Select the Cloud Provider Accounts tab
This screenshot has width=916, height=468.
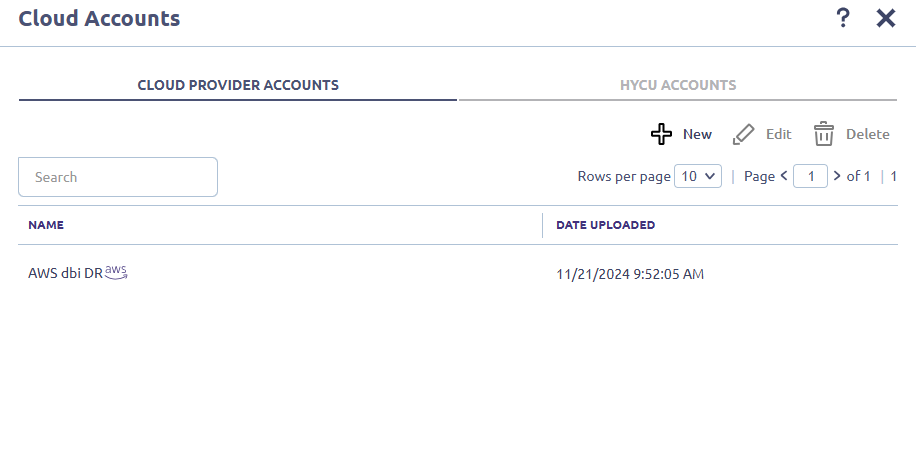pos(238,85)
